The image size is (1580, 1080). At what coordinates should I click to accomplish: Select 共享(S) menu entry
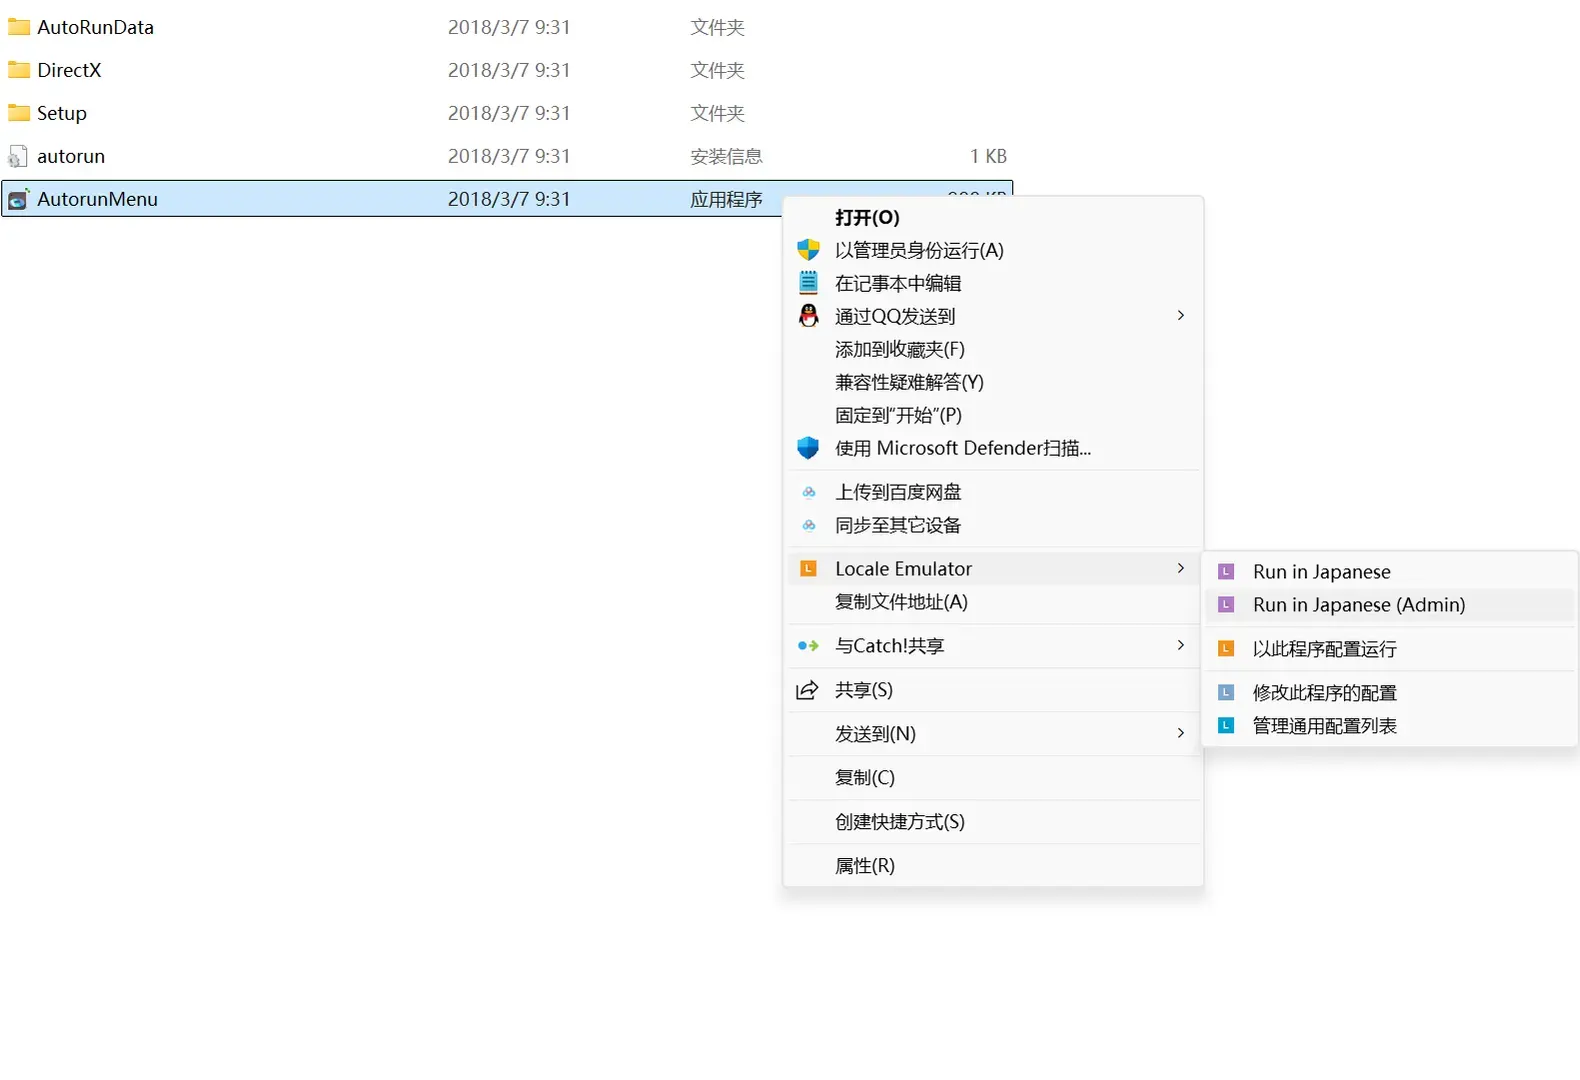(x=993, y=690)
